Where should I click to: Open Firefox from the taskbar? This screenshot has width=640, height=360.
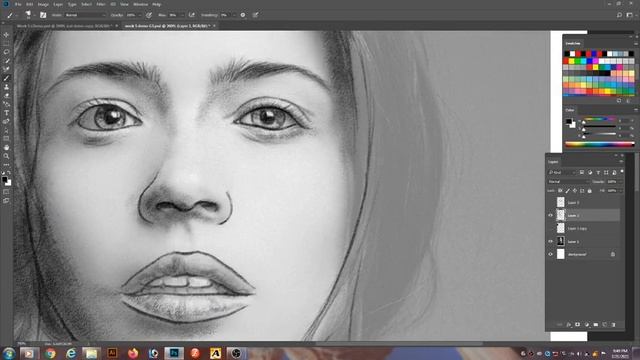133,353
